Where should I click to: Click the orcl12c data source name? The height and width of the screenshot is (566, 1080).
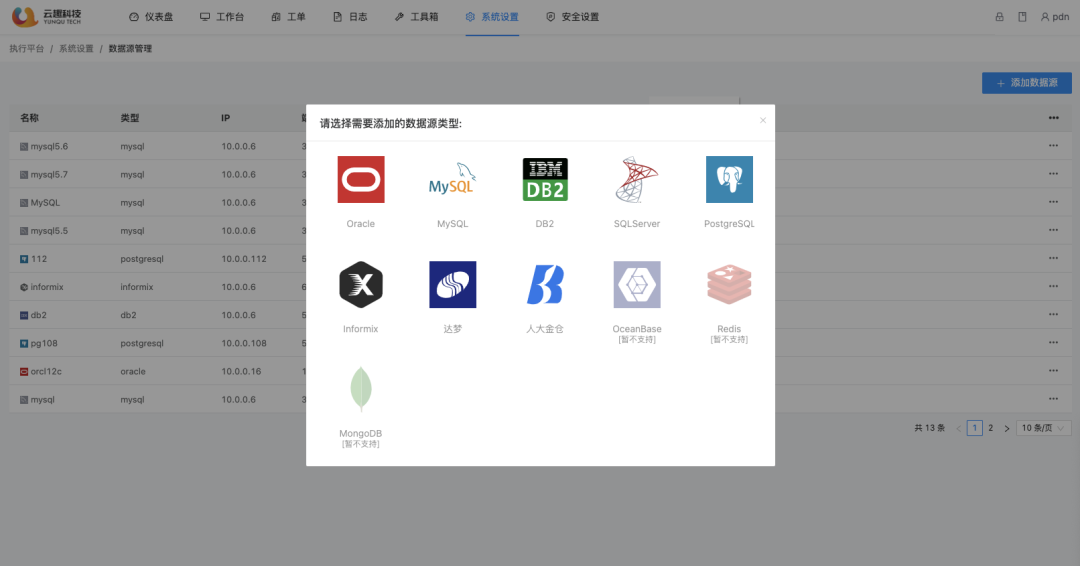(46, 372)
